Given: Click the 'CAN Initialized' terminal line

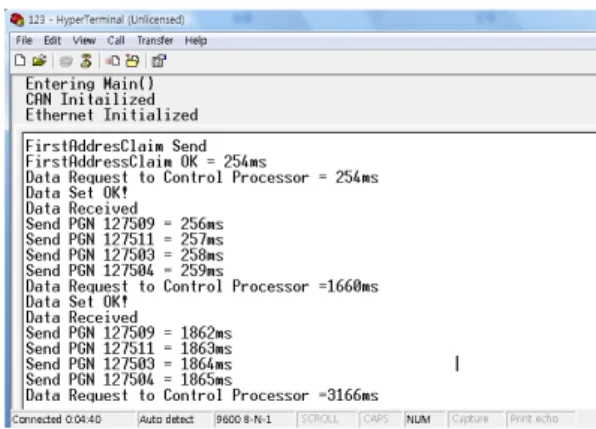Looking at the screenshot, I should tap(90, 100).
